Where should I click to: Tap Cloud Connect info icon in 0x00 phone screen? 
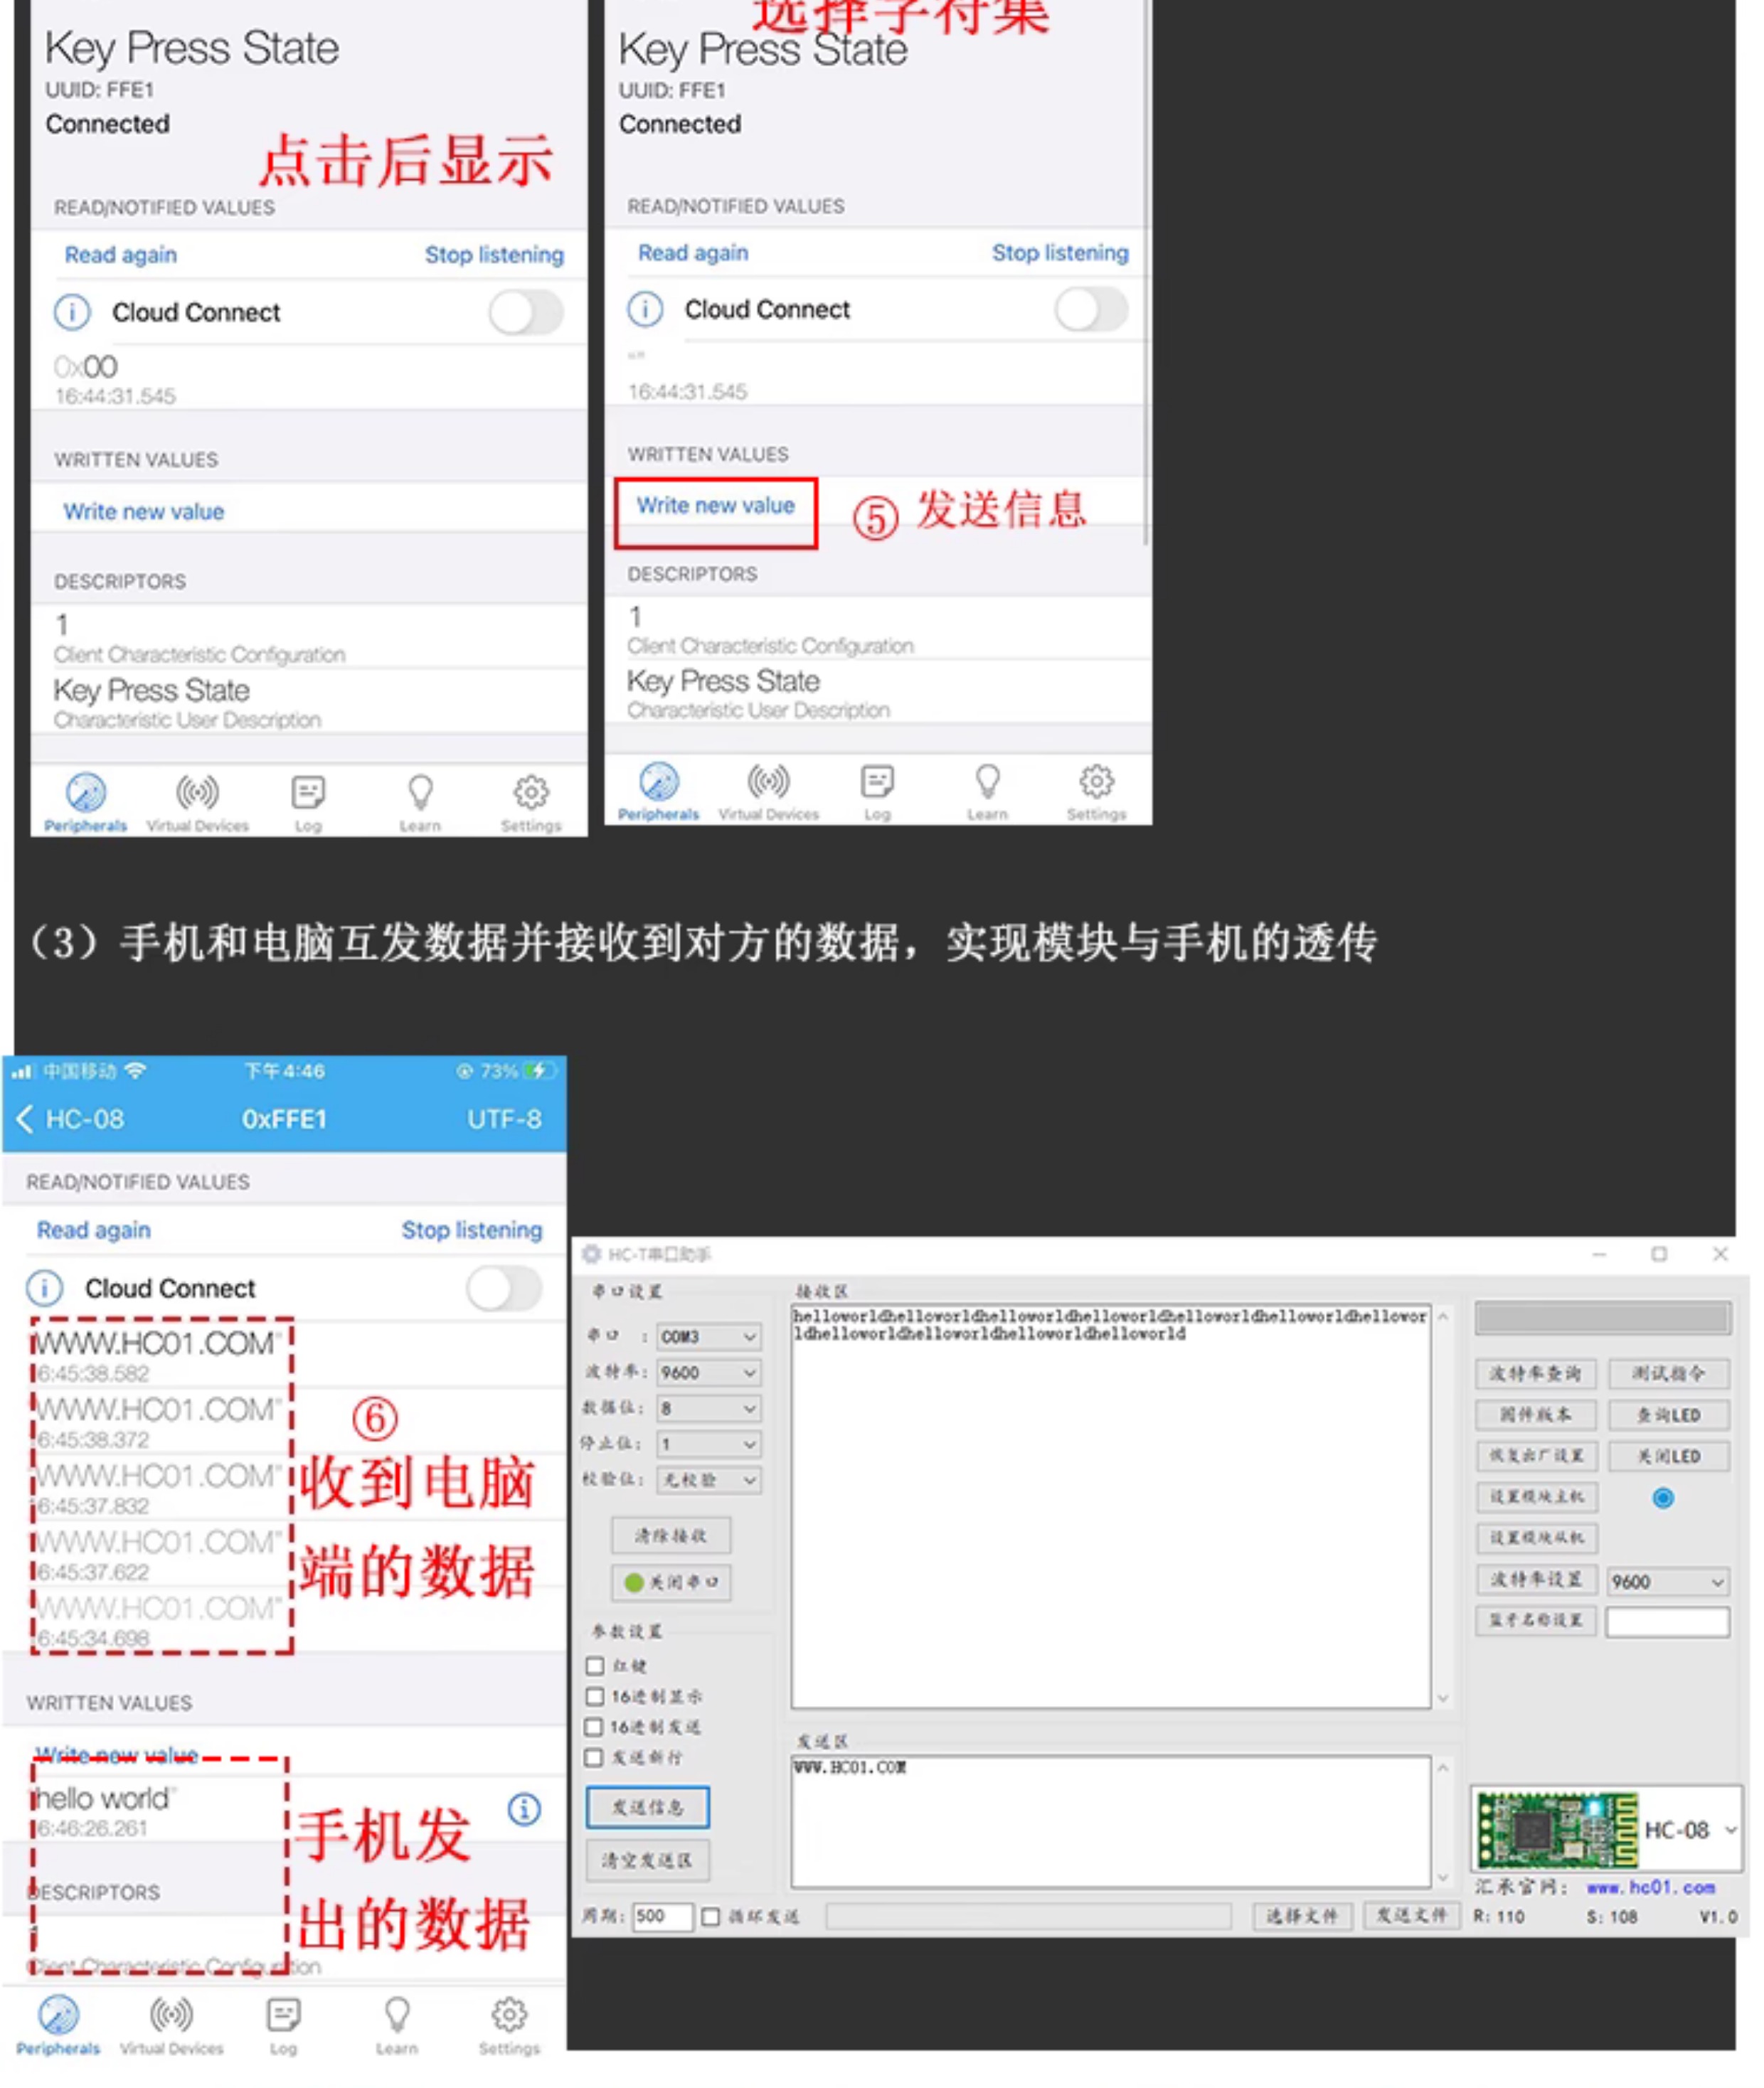point(71,312)
